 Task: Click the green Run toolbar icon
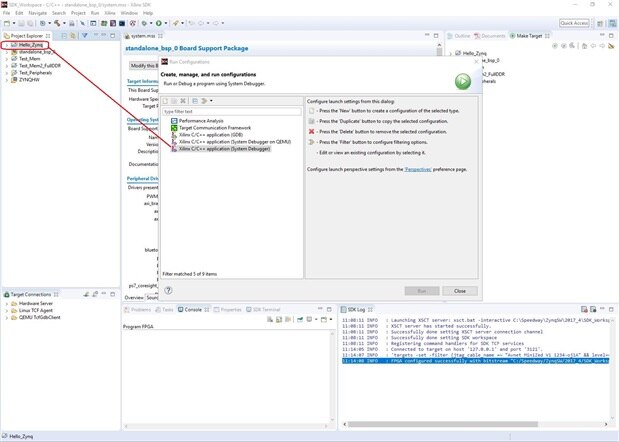159,22
